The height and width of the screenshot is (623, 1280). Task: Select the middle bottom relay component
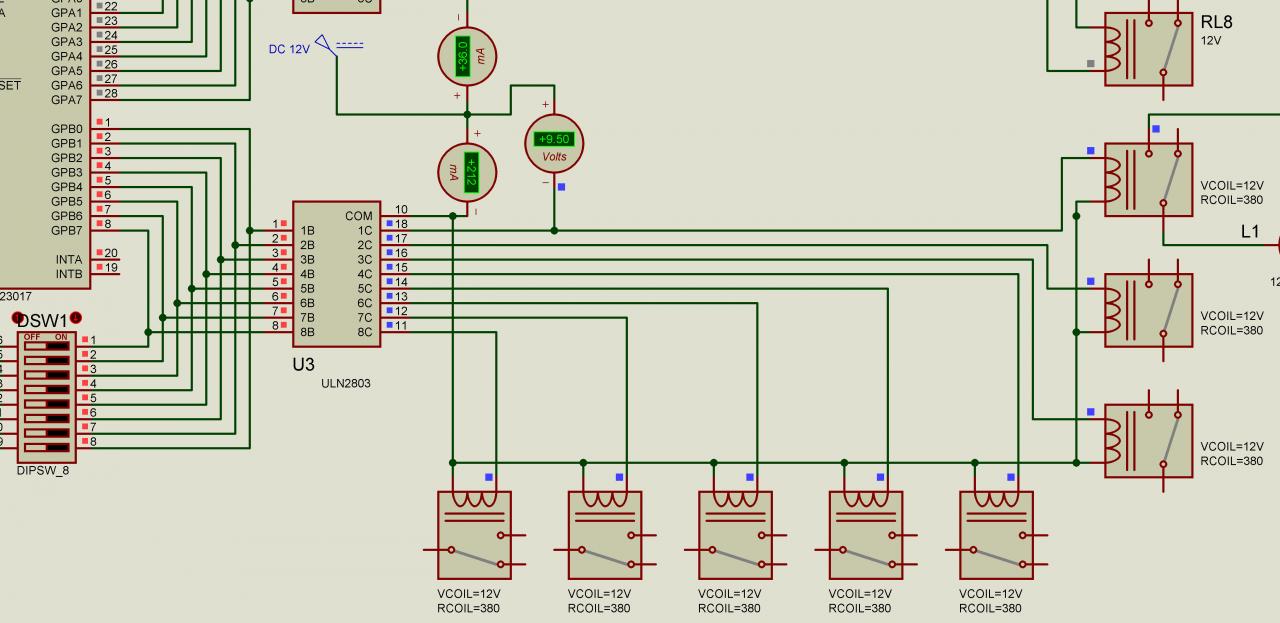(x=735, y=533)
